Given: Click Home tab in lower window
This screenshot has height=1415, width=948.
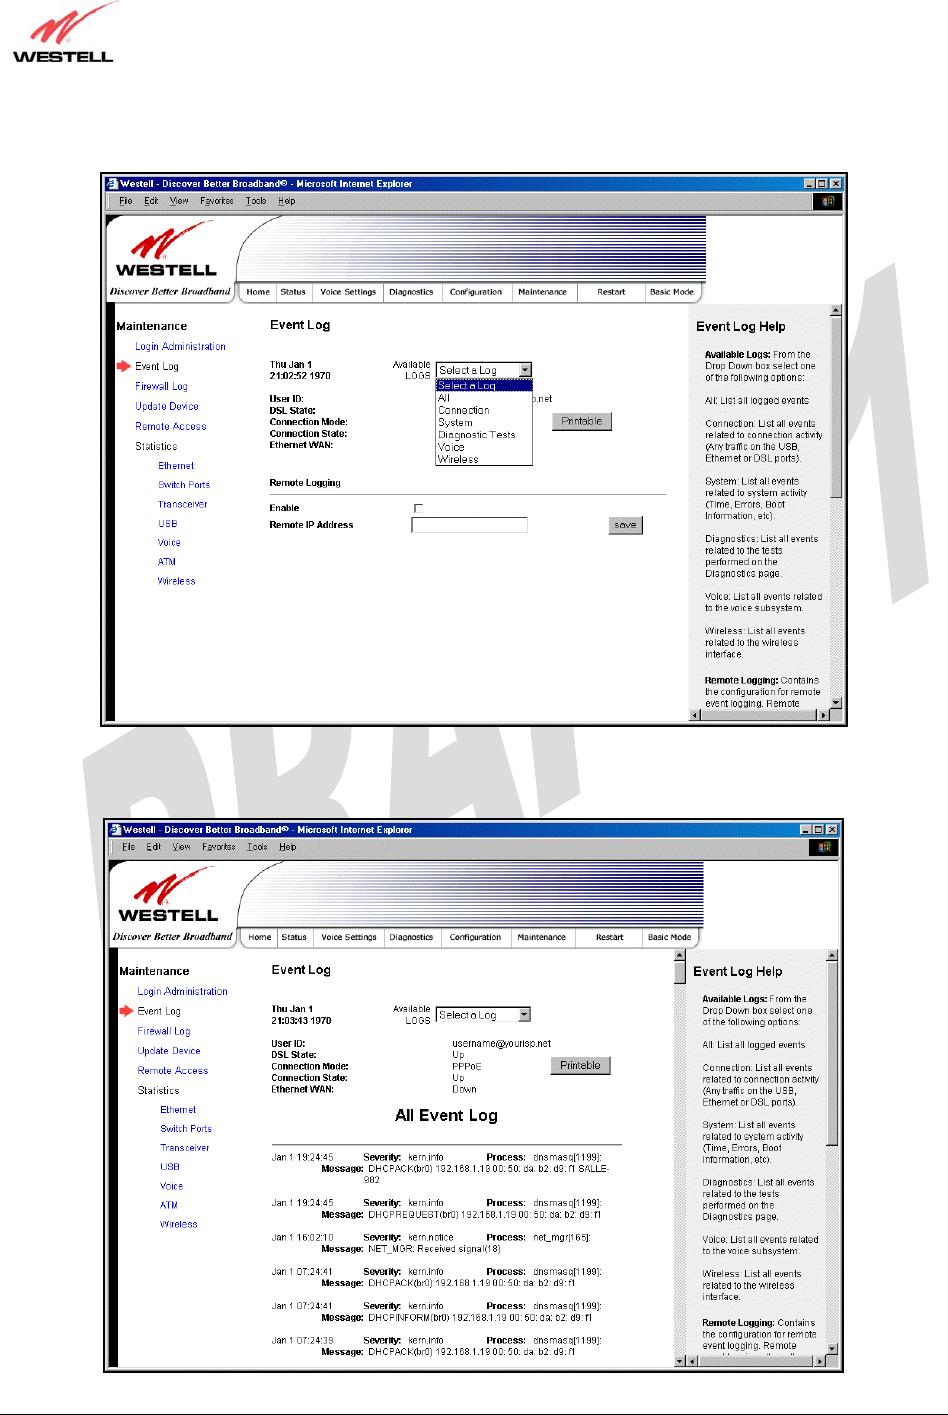Looking at the screenshot, I should point(260,937).
